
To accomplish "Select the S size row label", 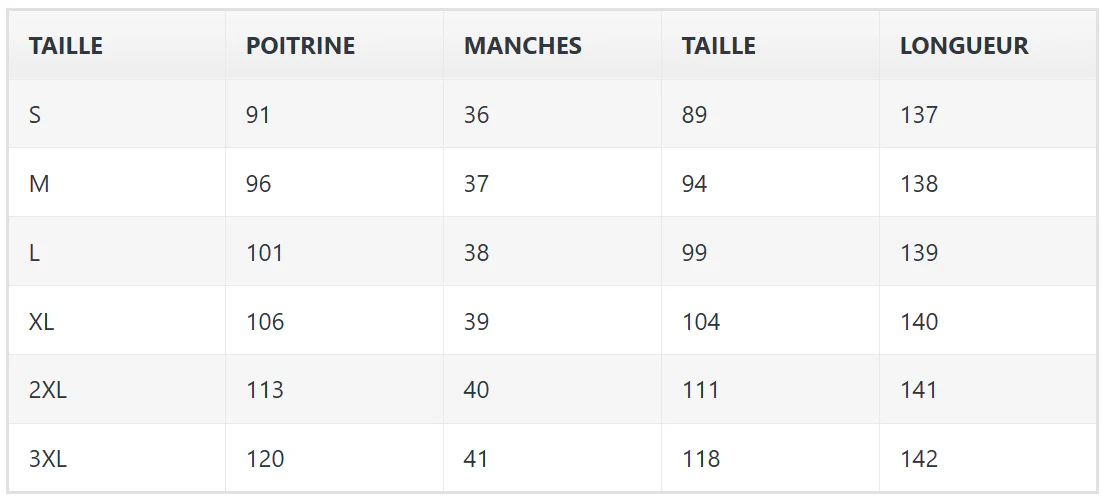I will click(35, 115).
